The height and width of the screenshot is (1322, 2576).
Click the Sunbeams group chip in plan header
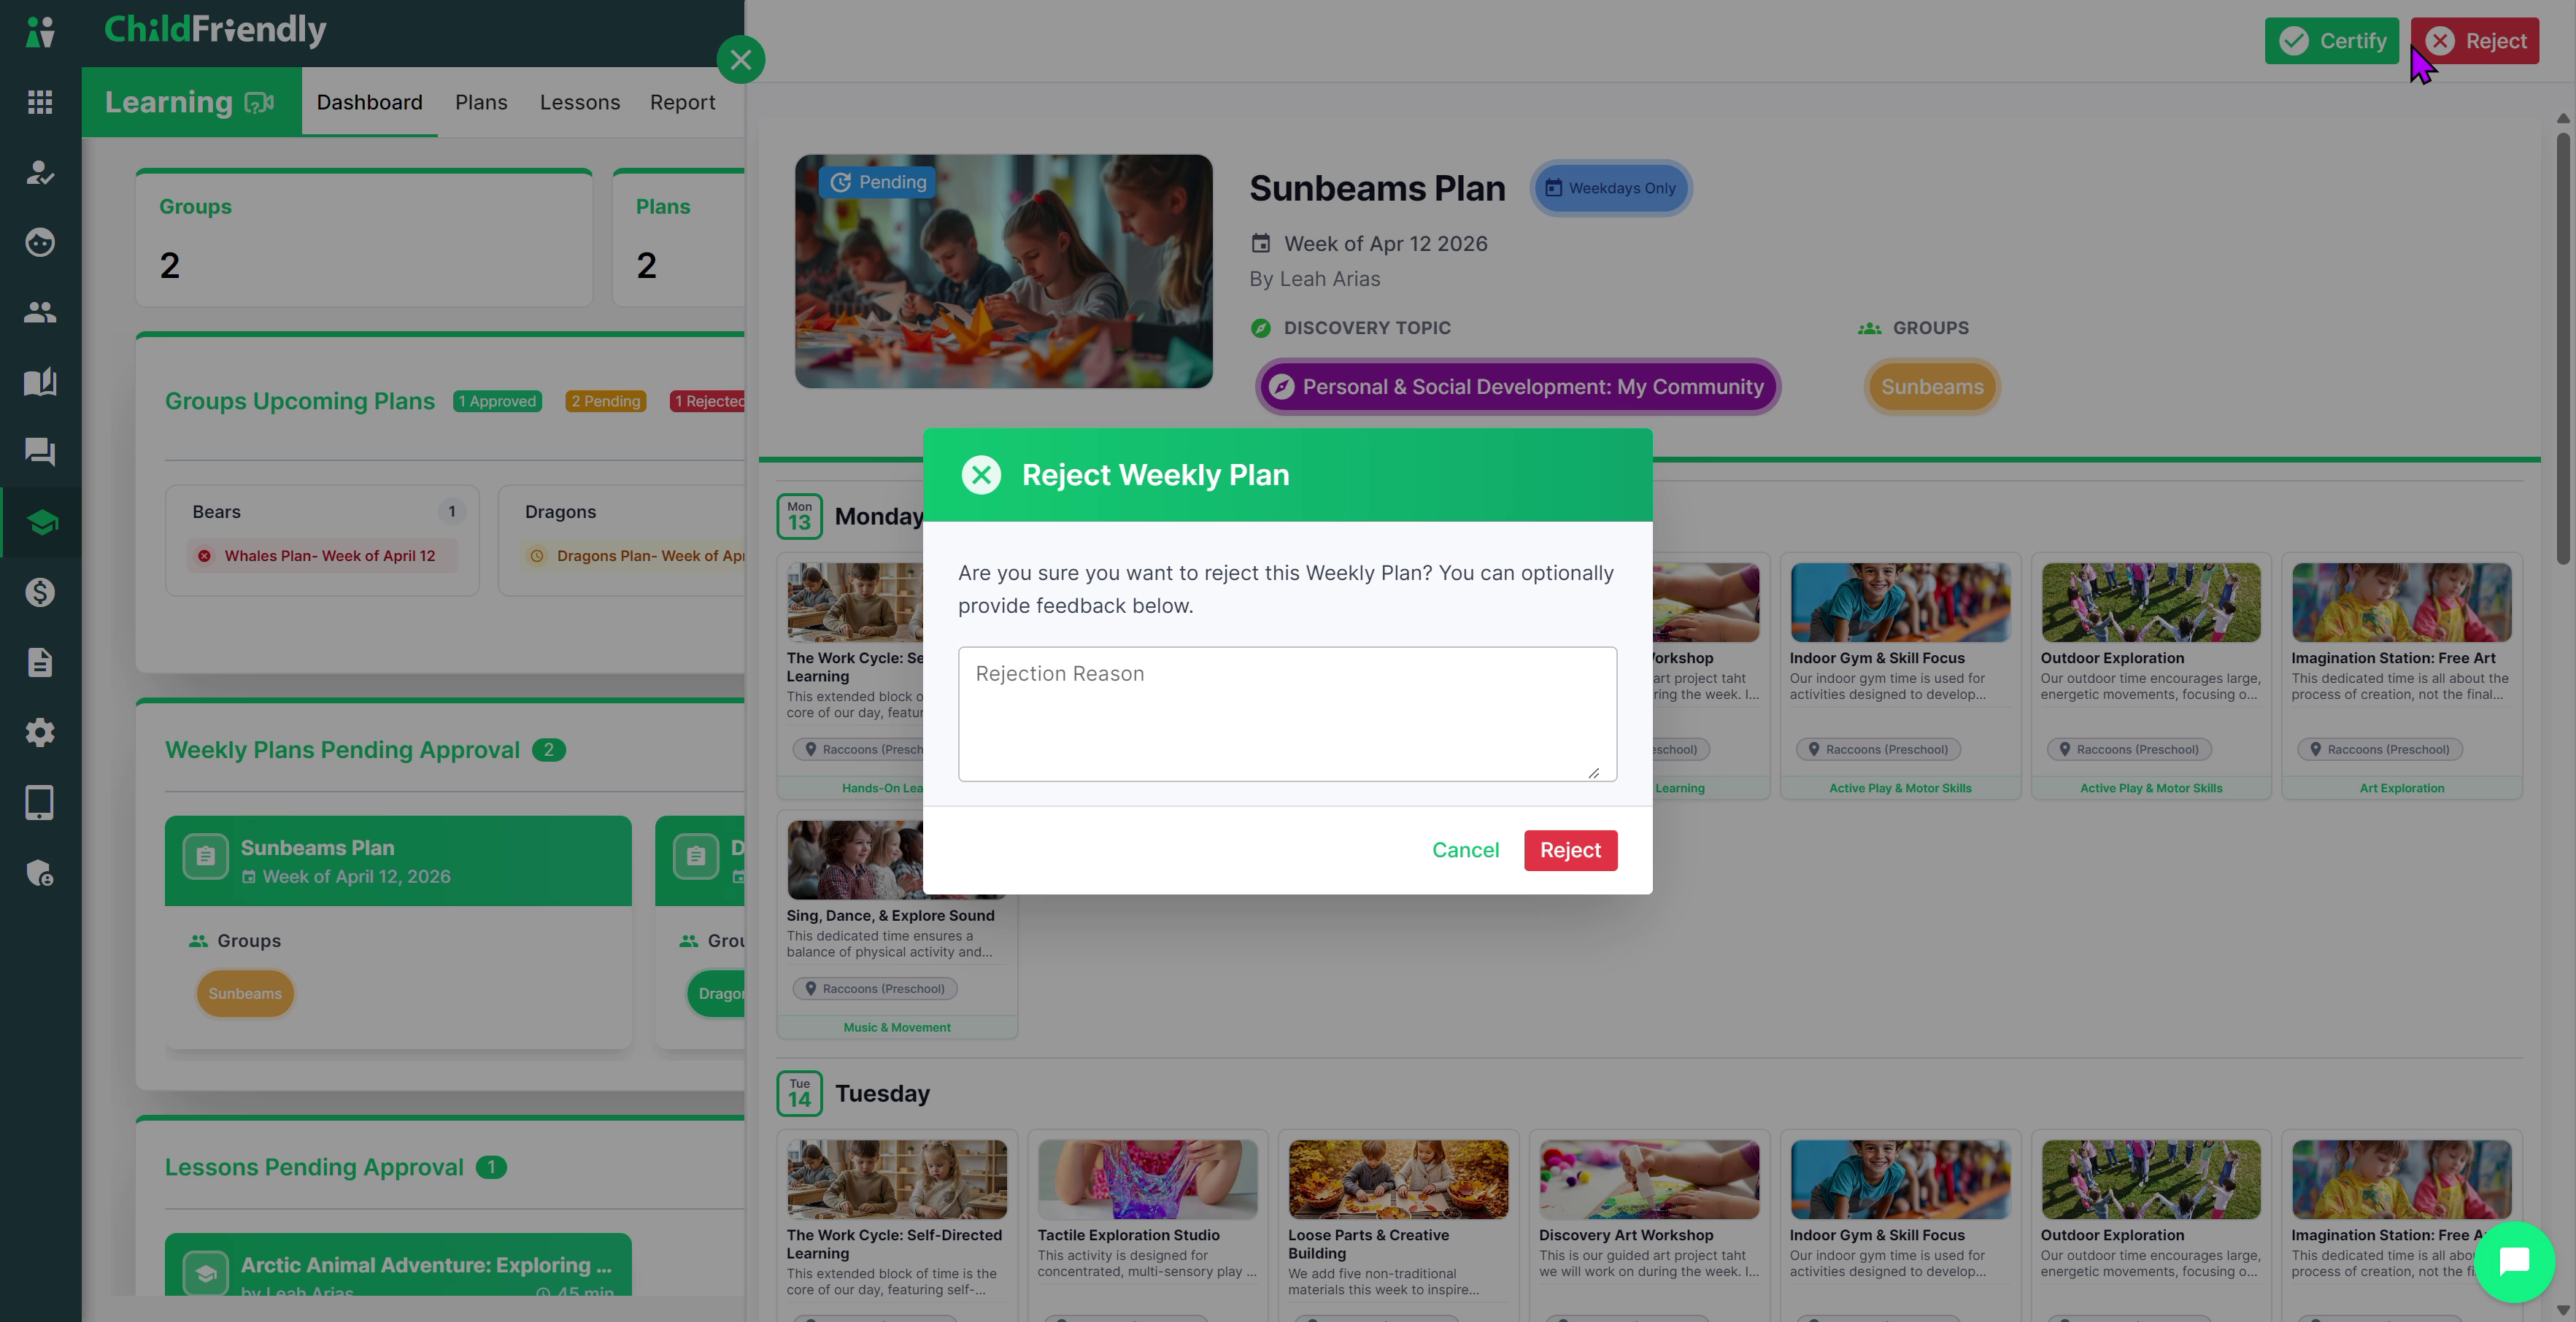pyautogui.click(x=1932, y=387)
